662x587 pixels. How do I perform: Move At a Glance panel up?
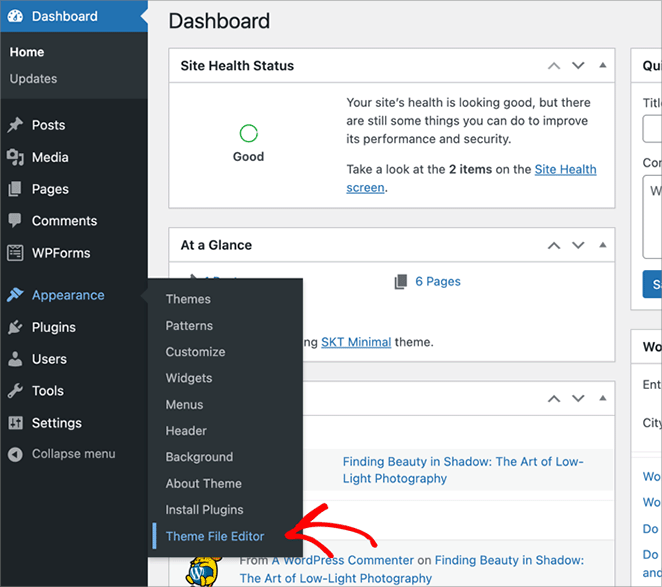pyautogui.click(x=553, y=245)
